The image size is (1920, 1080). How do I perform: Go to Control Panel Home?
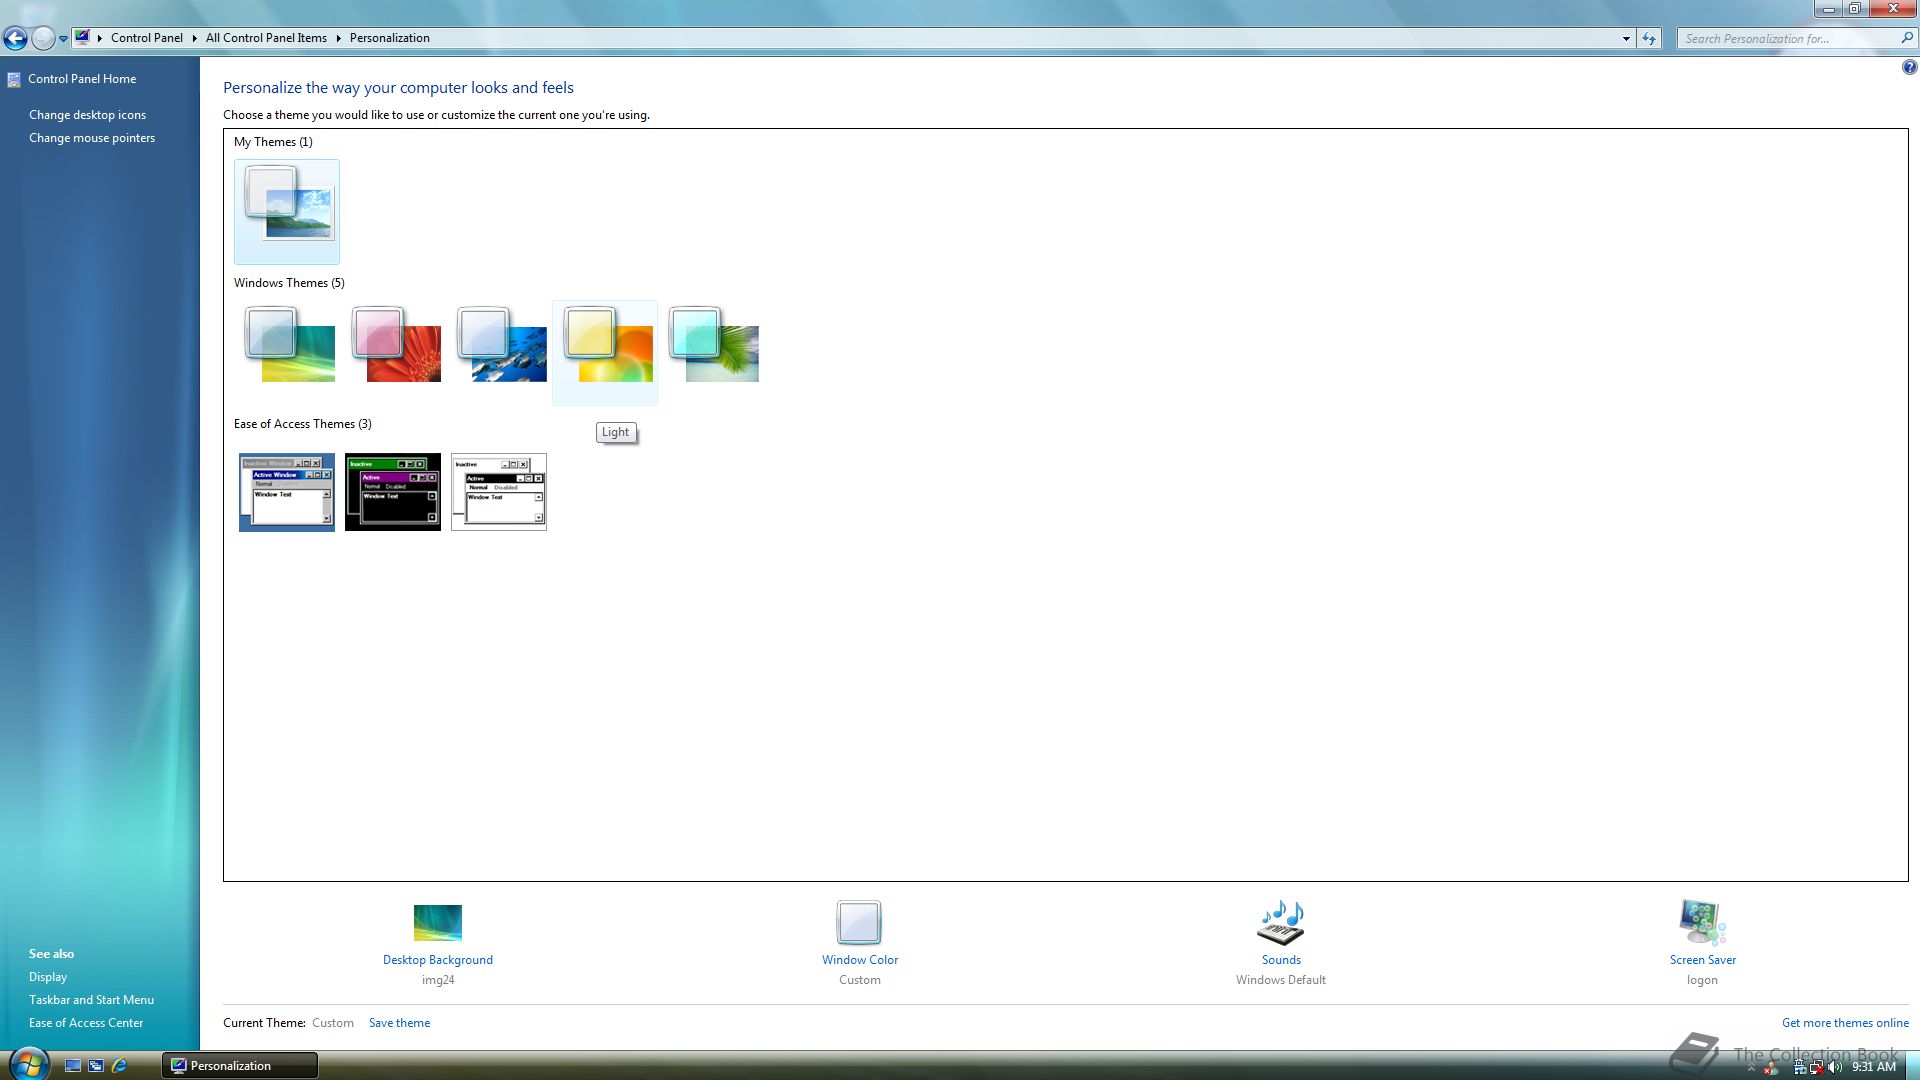82,79
